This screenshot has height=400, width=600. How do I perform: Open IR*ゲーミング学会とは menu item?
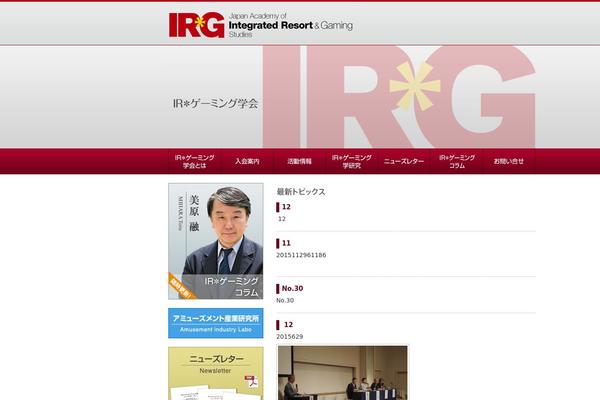tap(194, 162)
